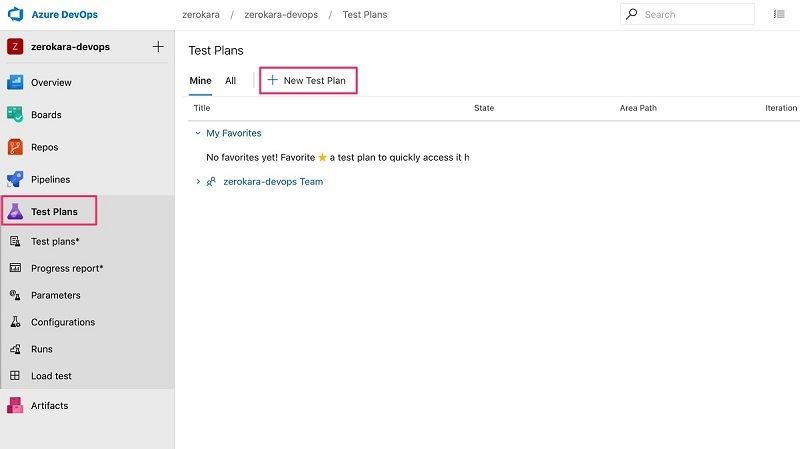This screenshot has height=449, width=800.
Task: Expand the zerokara-devops Team group
Action: click(x=198, y=182)
